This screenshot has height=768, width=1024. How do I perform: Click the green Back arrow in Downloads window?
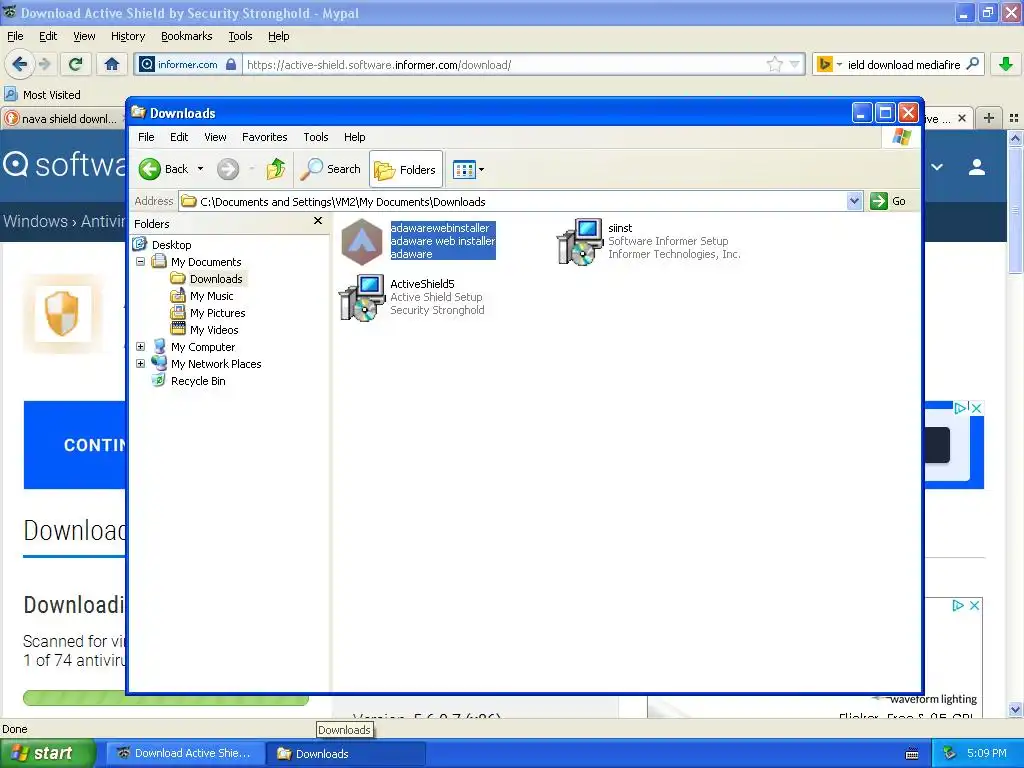point(150,169)
